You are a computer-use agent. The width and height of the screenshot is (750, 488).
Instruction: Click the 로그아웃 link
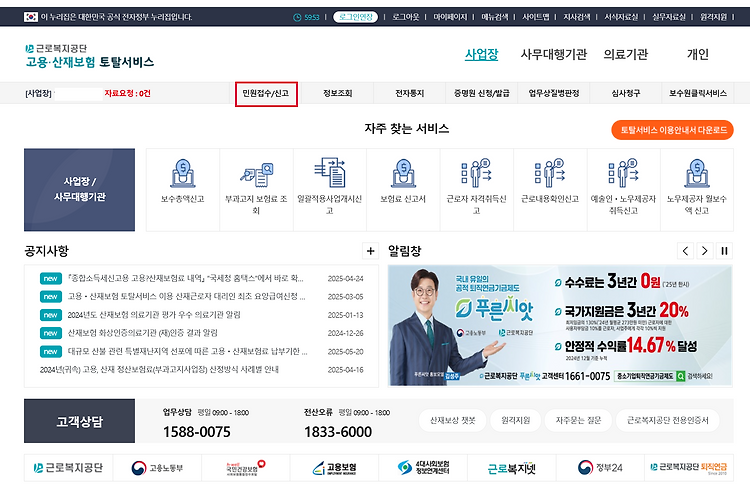tap(406, 17)
